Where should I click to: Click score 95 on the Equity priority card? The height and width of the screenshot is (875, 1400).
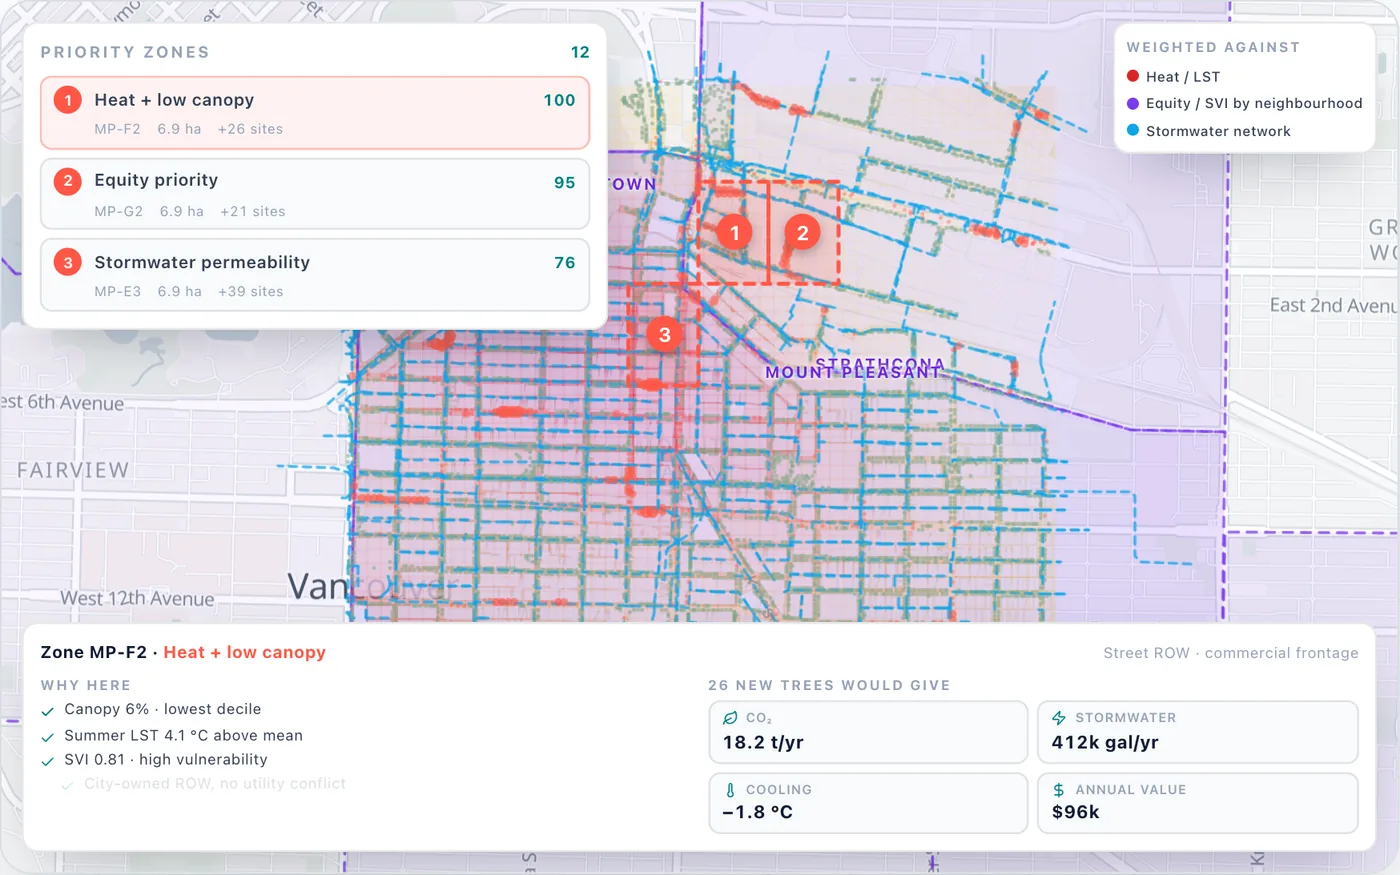(x=564, y=182)
